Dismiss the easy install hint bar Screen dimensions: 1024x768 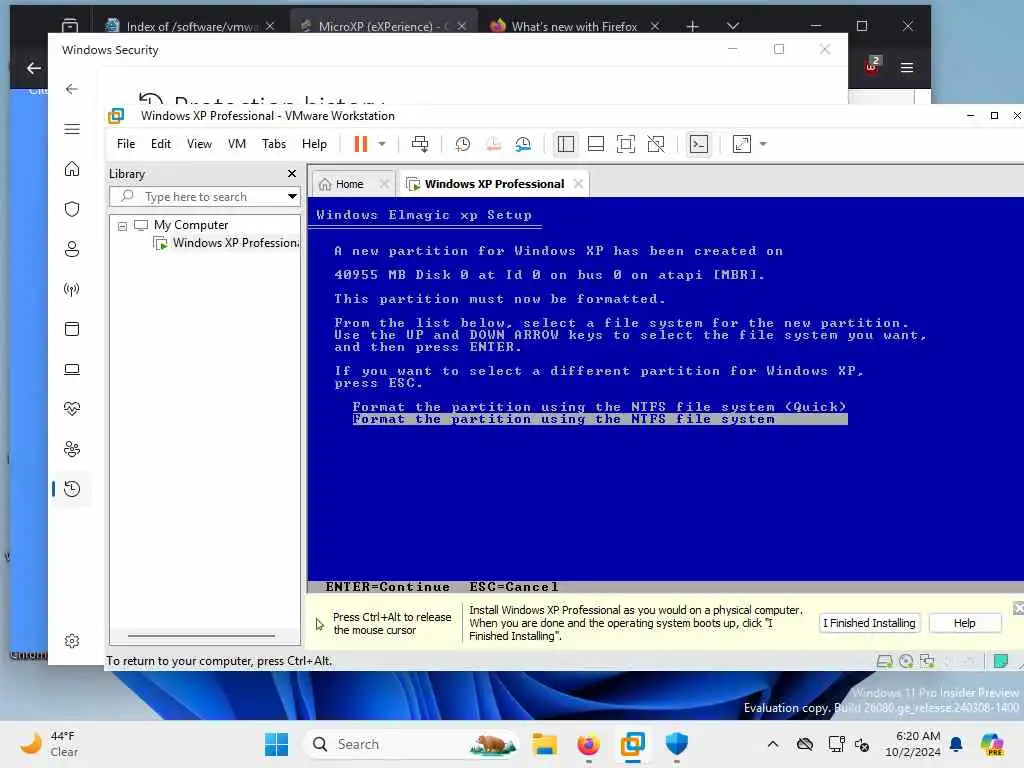1018,609
